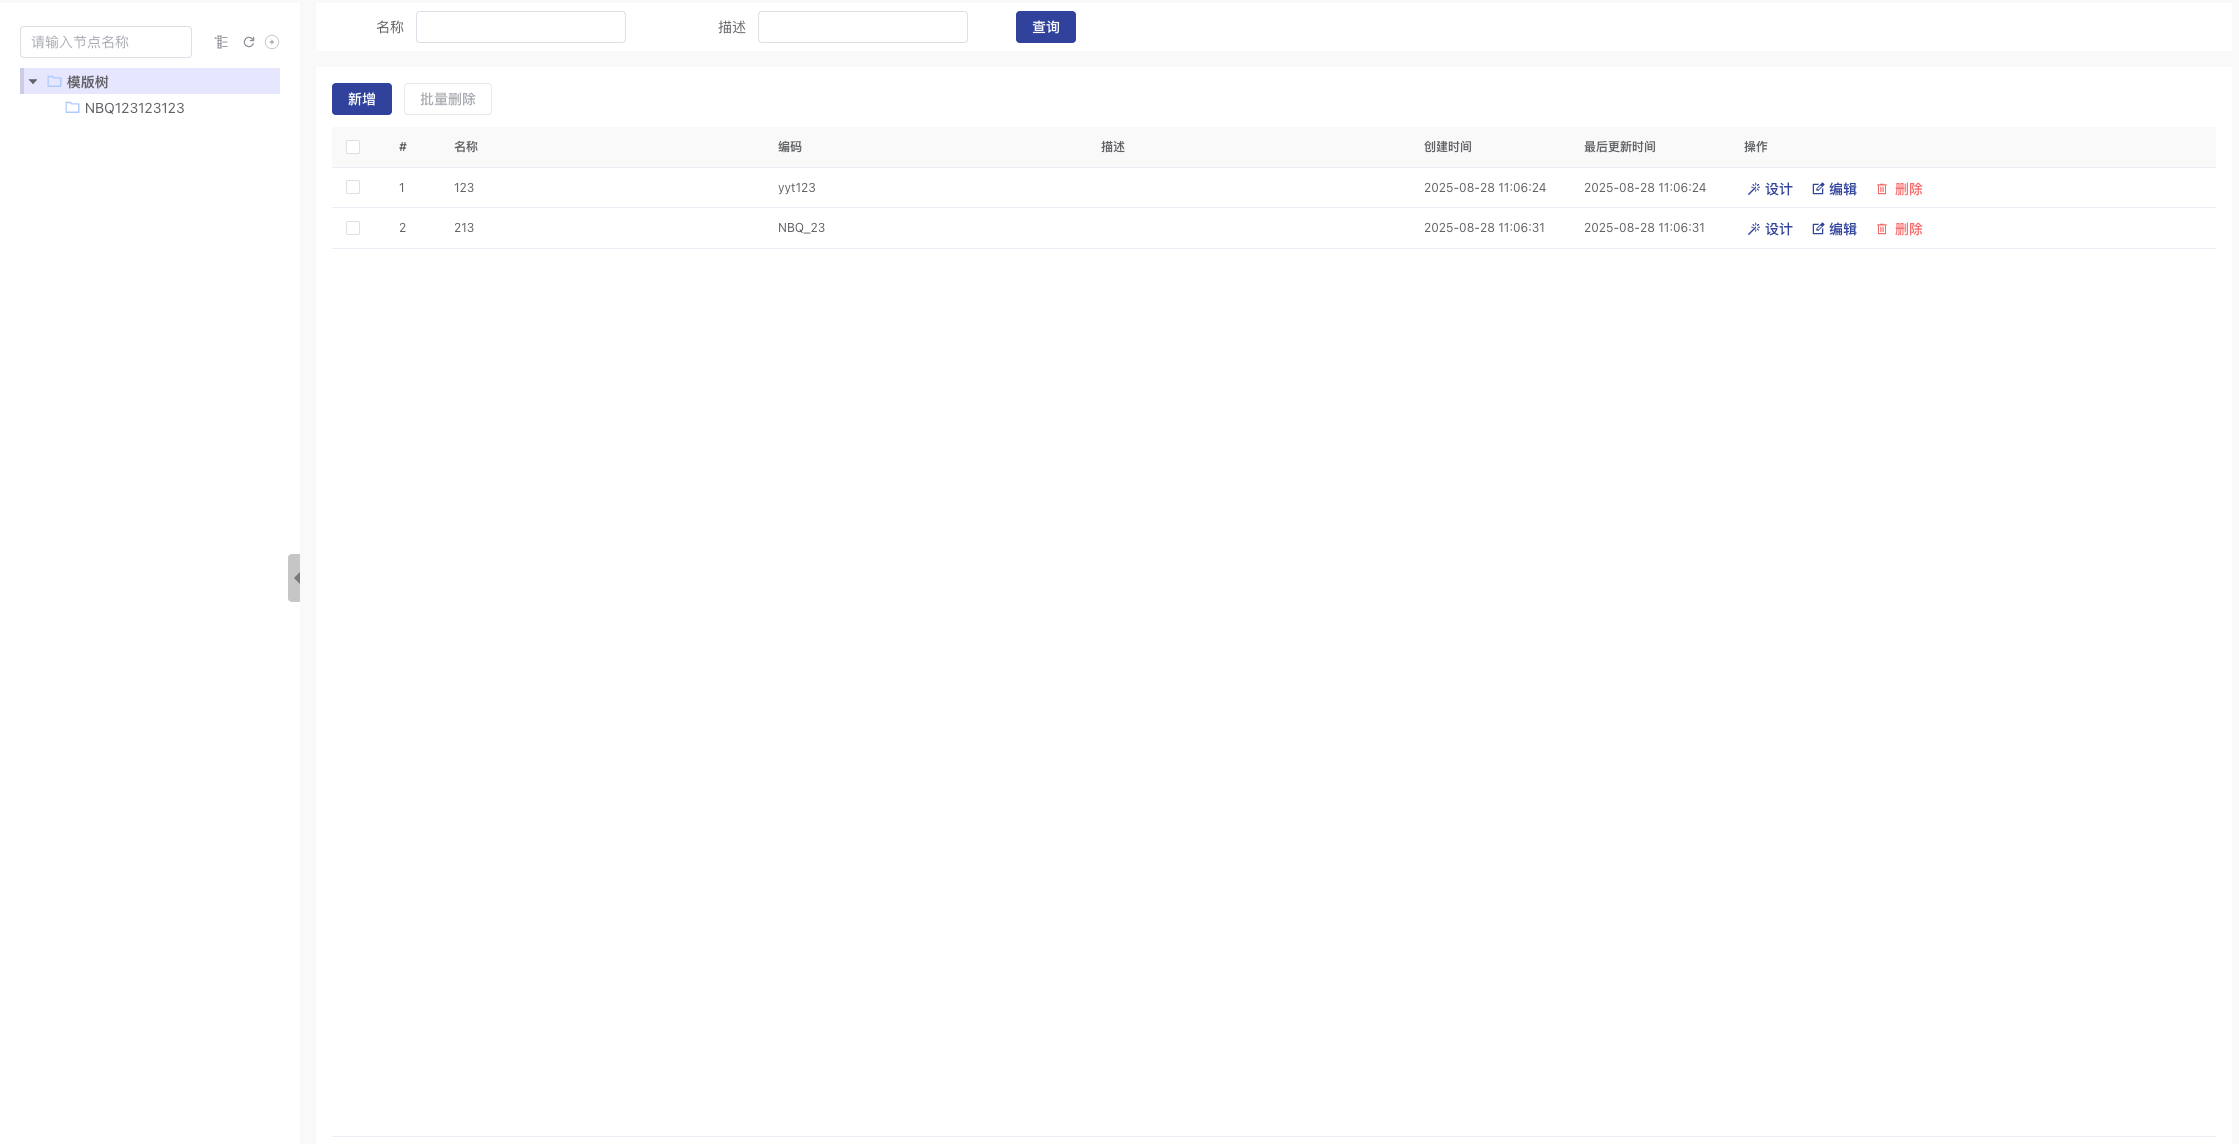Viewport: 2239px width, 1144px height.
Task: Click the tree expand-all icon in sidebar
Action: [222, 42]
